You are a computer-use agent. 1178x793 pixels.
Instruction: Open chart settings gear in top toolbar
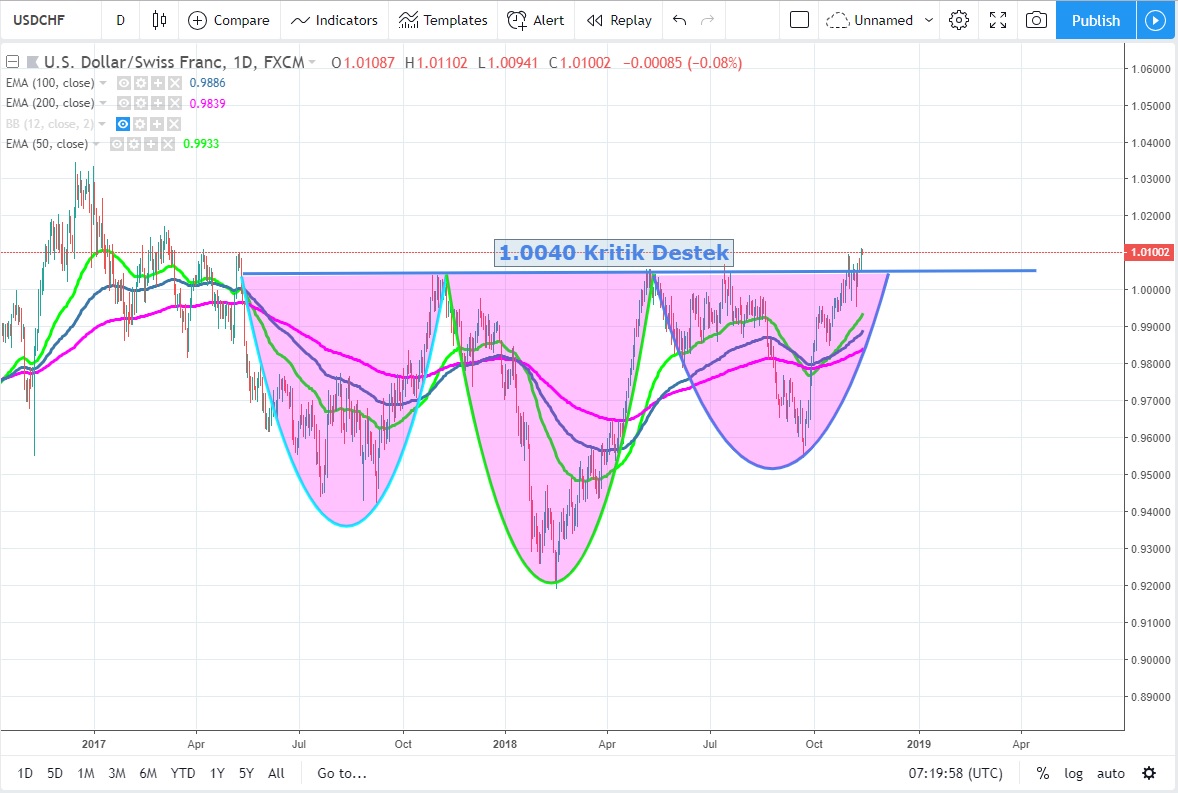(959, 20)
